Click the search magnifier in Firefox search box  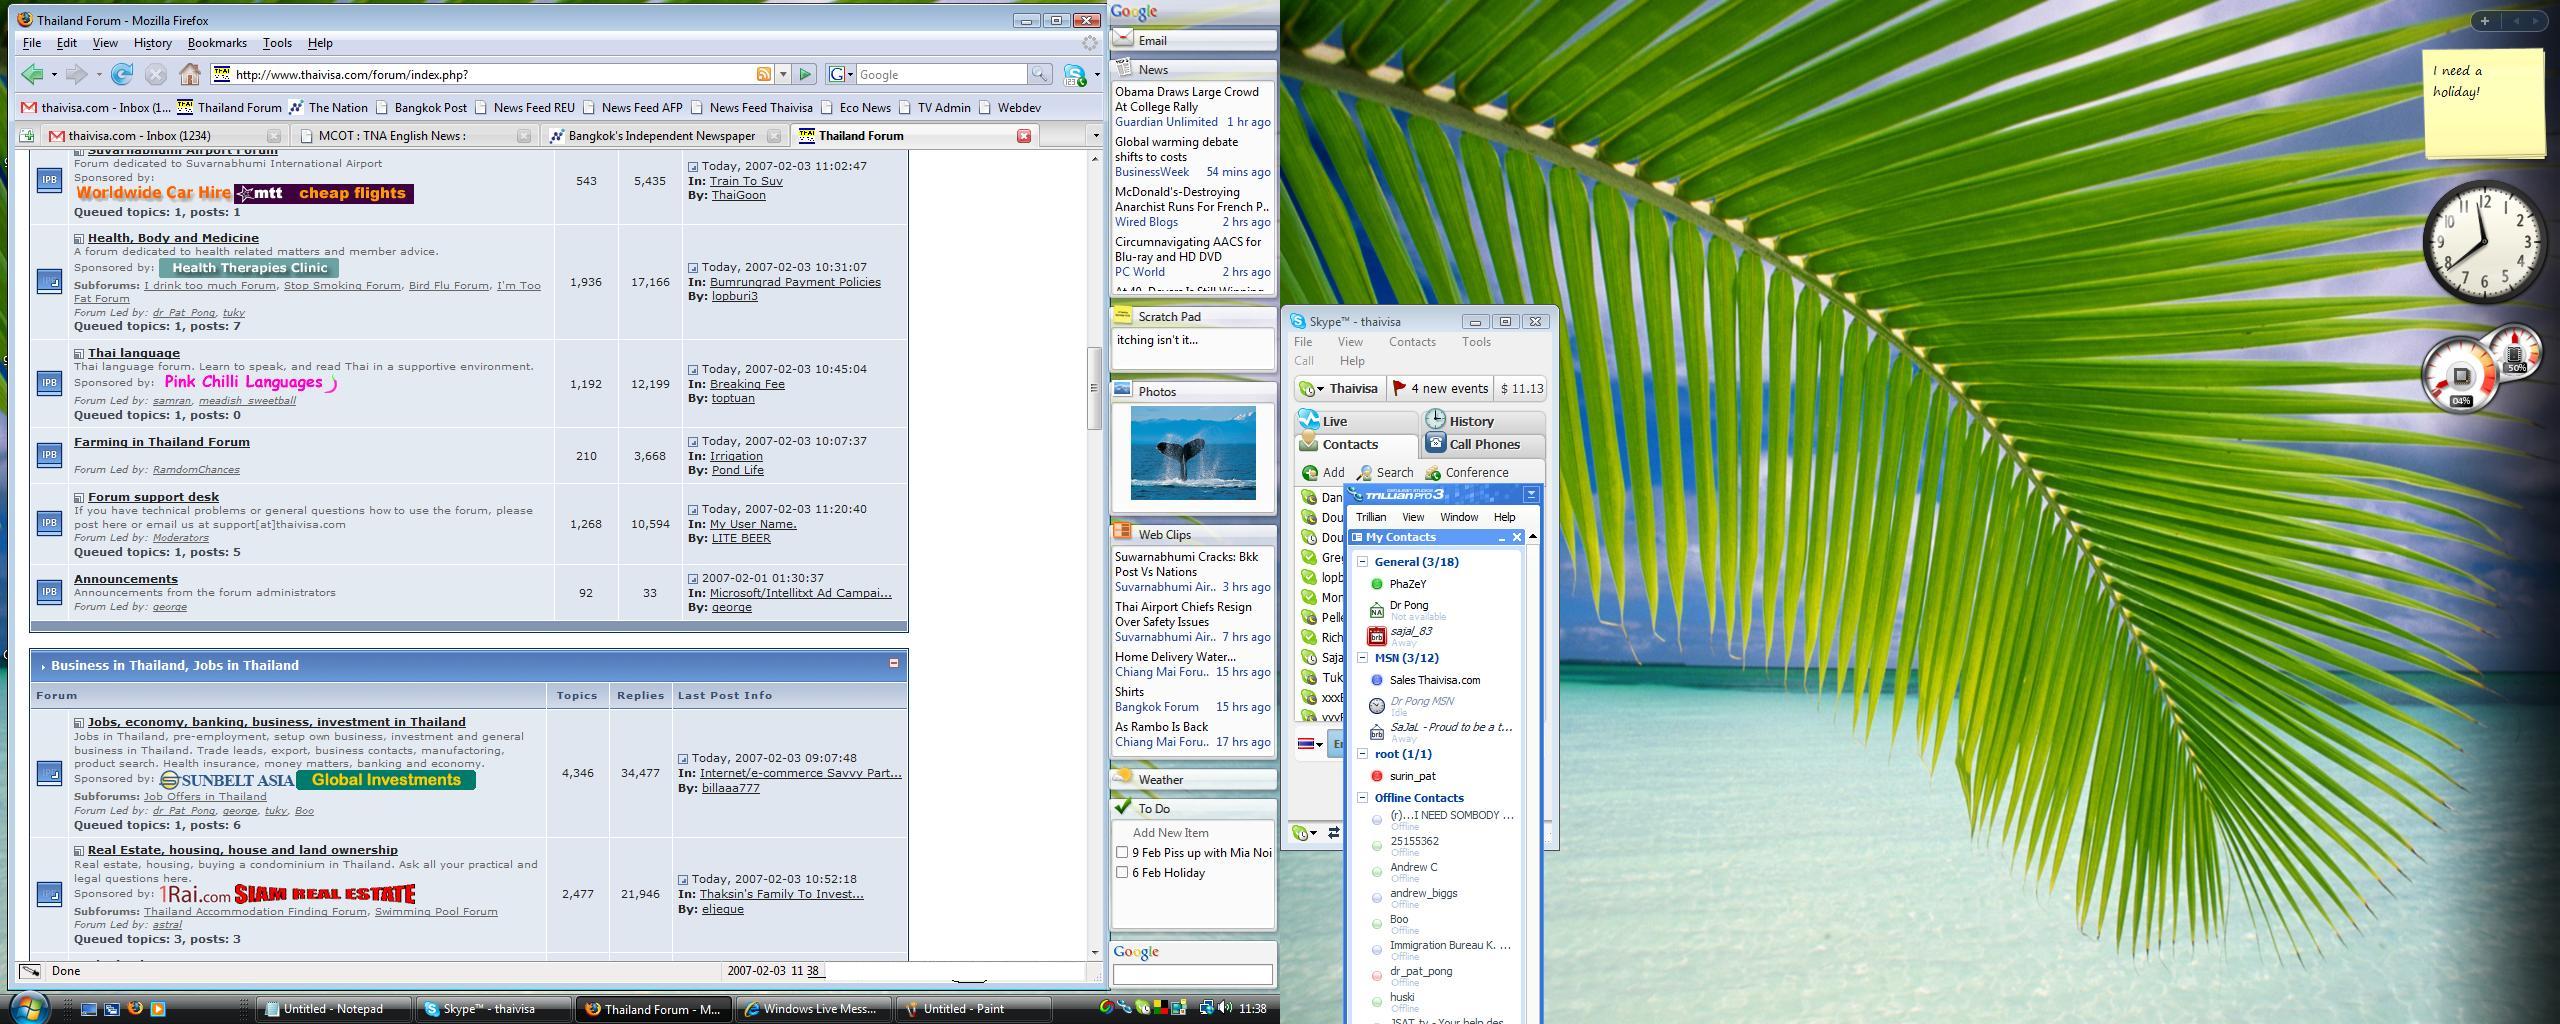[x=1039, y=74]
